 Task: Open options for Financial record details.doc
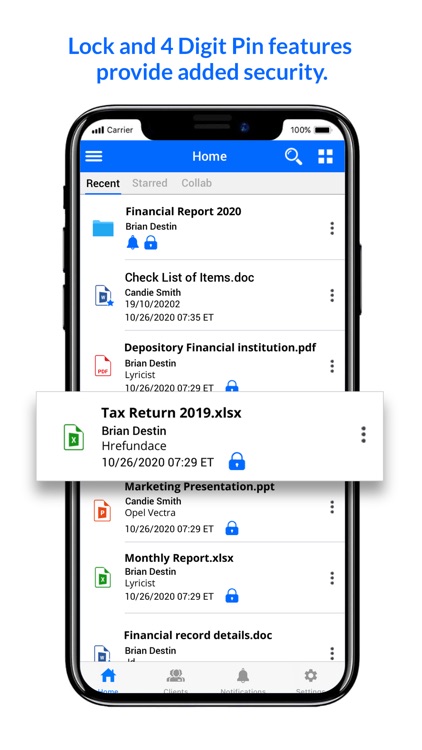click(x=332, y=653)
